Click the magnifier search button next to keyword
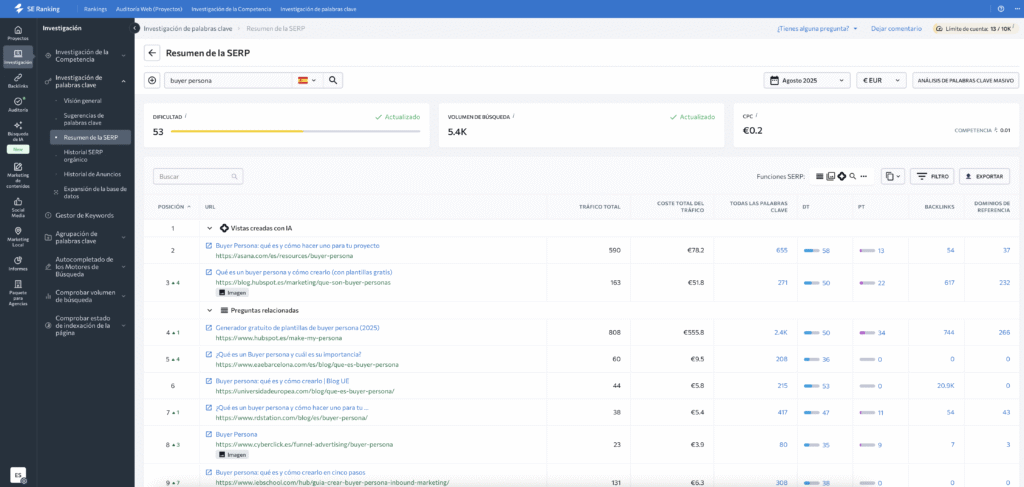Image resolution: width=1024 pixels, height=487 pixels. coord(333,80)
